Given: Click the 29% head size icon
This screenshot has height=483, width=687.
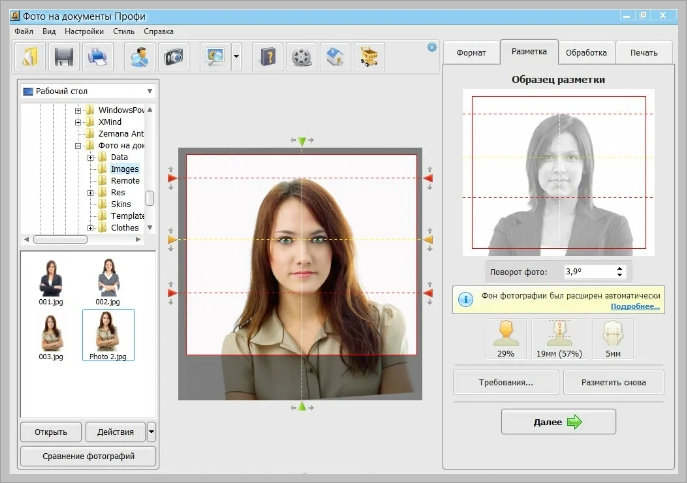Looking at the screenshot, I should (x=506, y=339).
